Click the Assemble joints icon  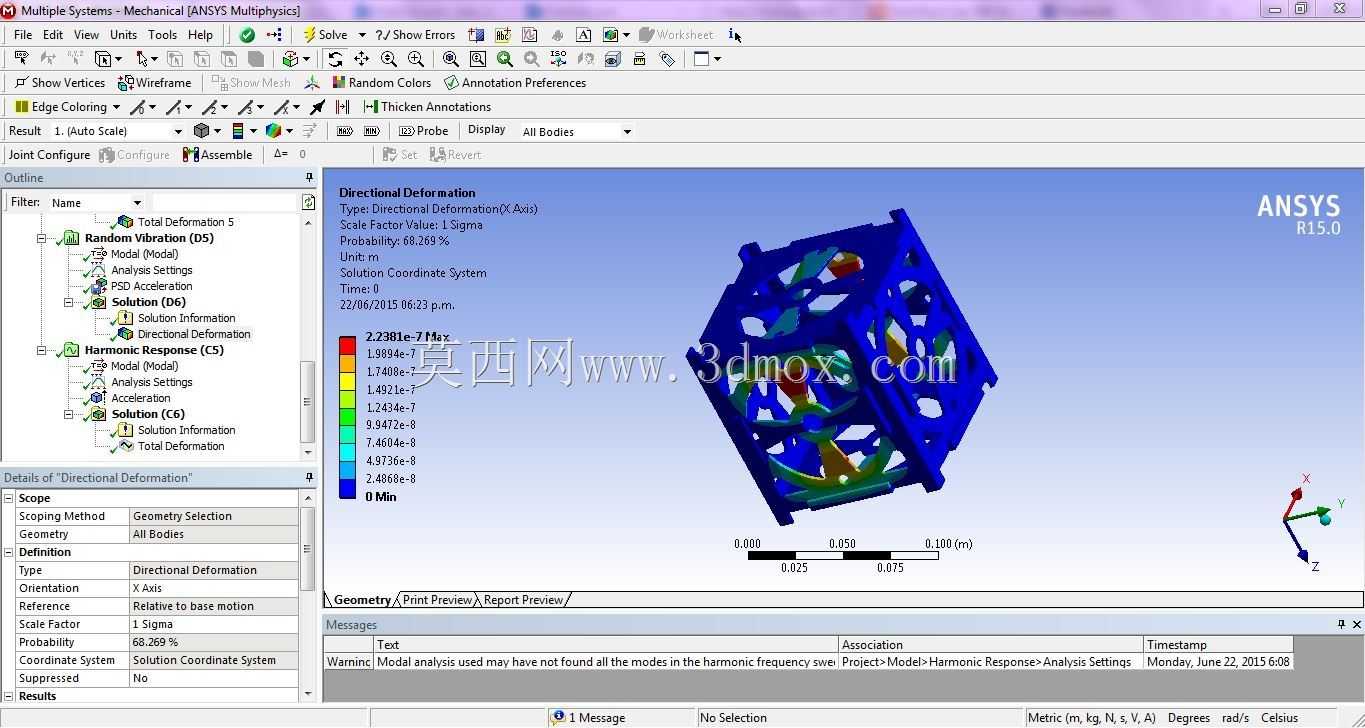[x=217, y=155]
